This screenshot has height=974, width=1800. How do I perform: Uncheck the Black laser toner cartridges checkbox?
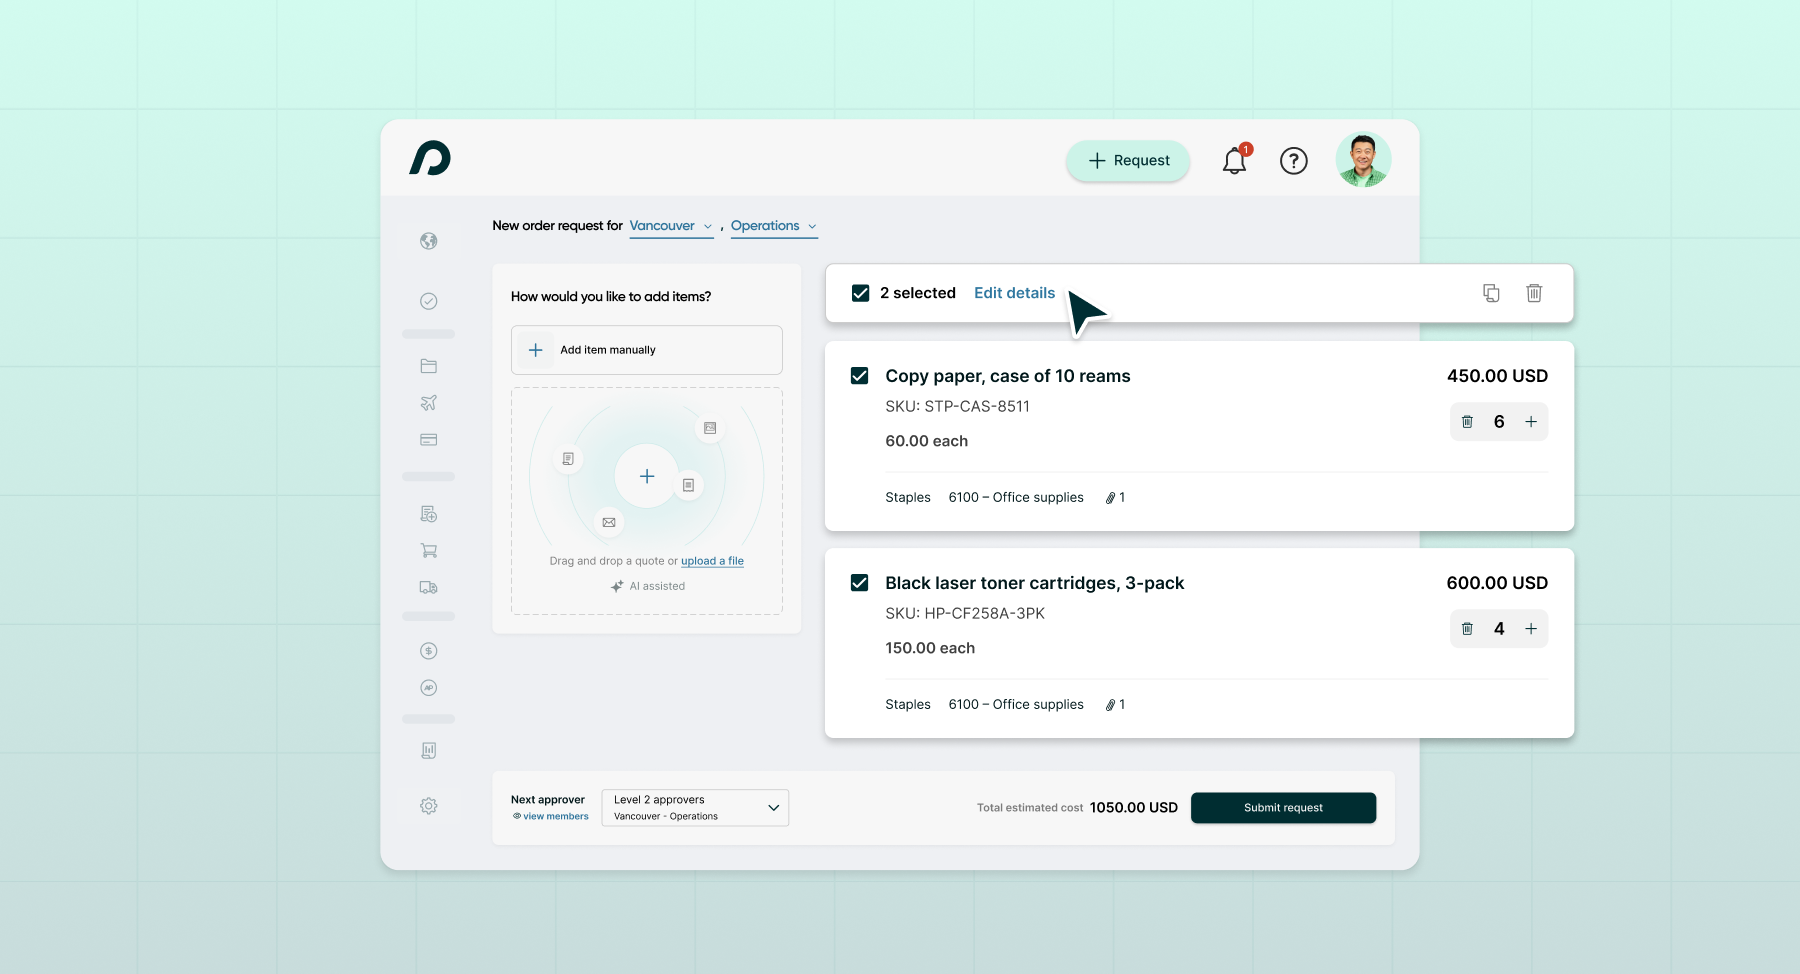tap(859, 583)
